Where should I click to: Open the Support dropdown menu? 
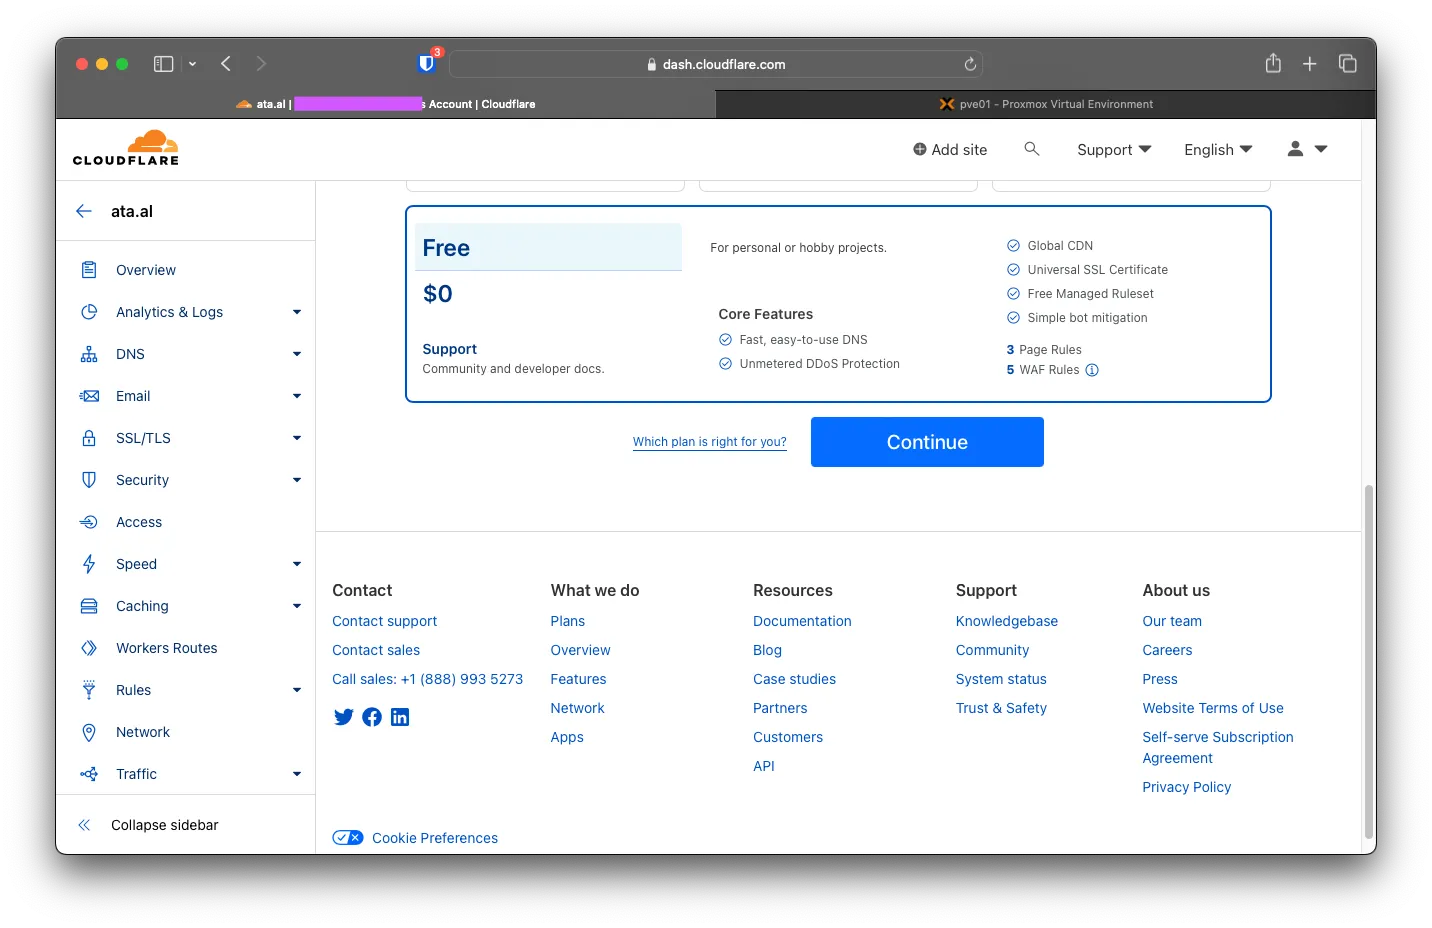pyautogui.click(x=1114, y=149)
